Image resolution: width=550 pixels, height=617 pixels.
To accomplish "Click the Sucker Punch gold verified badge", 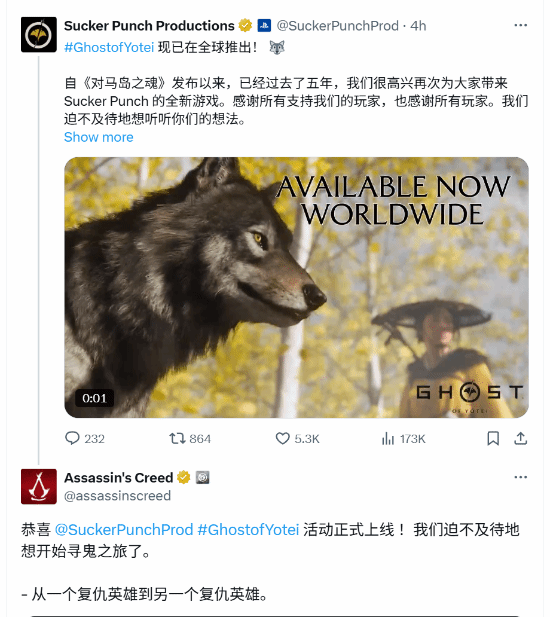I will [245, 26].
